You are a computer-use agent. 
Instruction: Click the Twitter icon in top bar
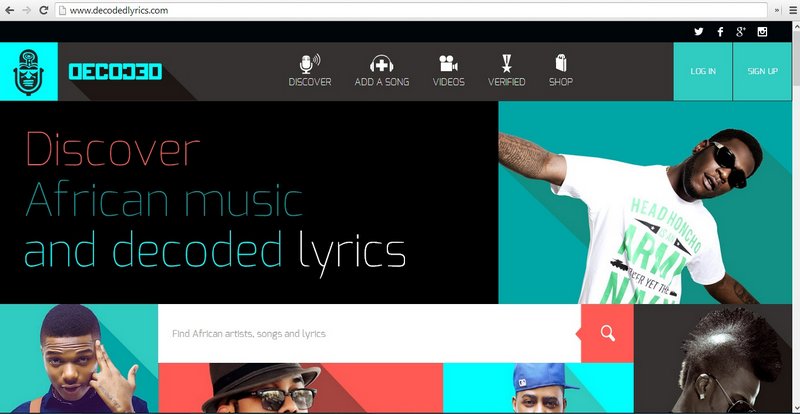tap(699, 32)
